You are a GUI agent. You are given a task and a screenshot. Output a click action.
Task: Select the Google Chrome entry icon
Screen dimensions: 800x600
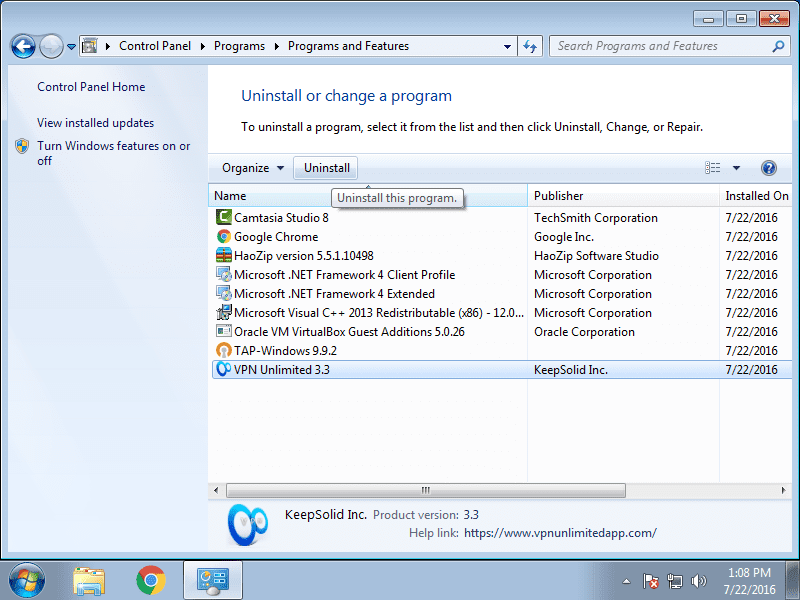[224, 236]
